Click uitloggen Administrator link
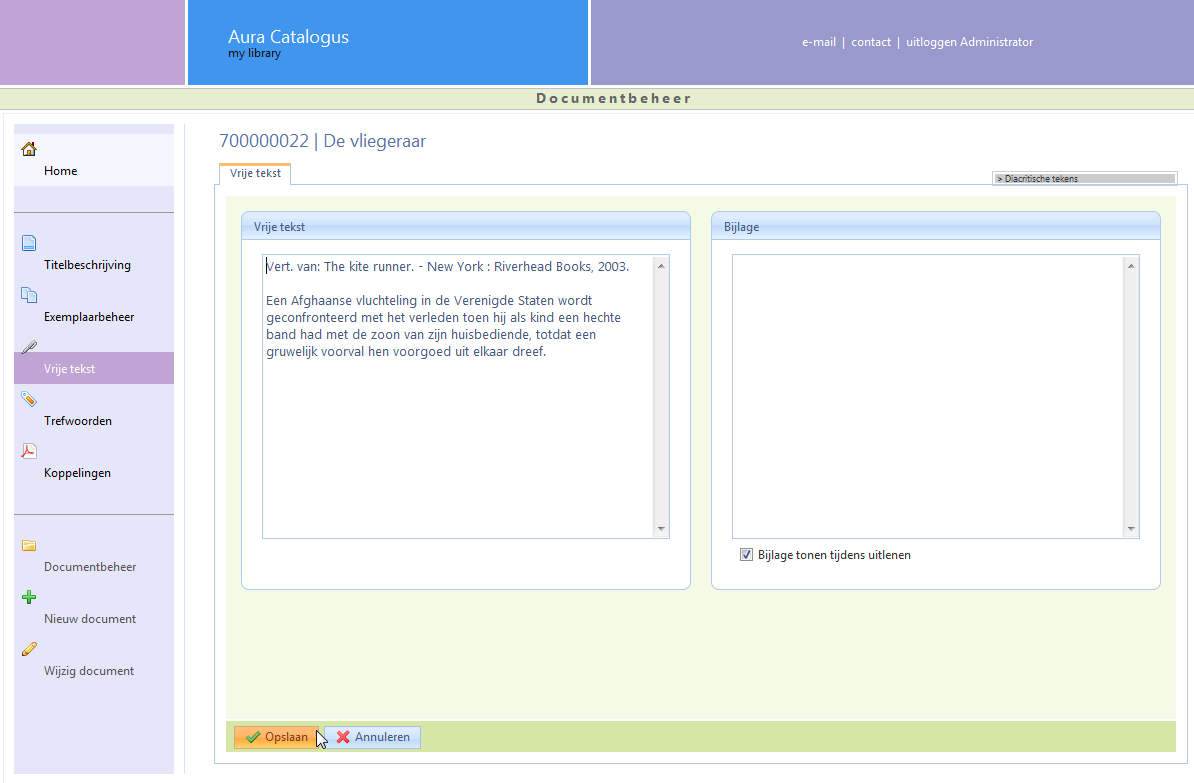The width and height of the screenshot is (1194, 783). click(x=969, y=42)
